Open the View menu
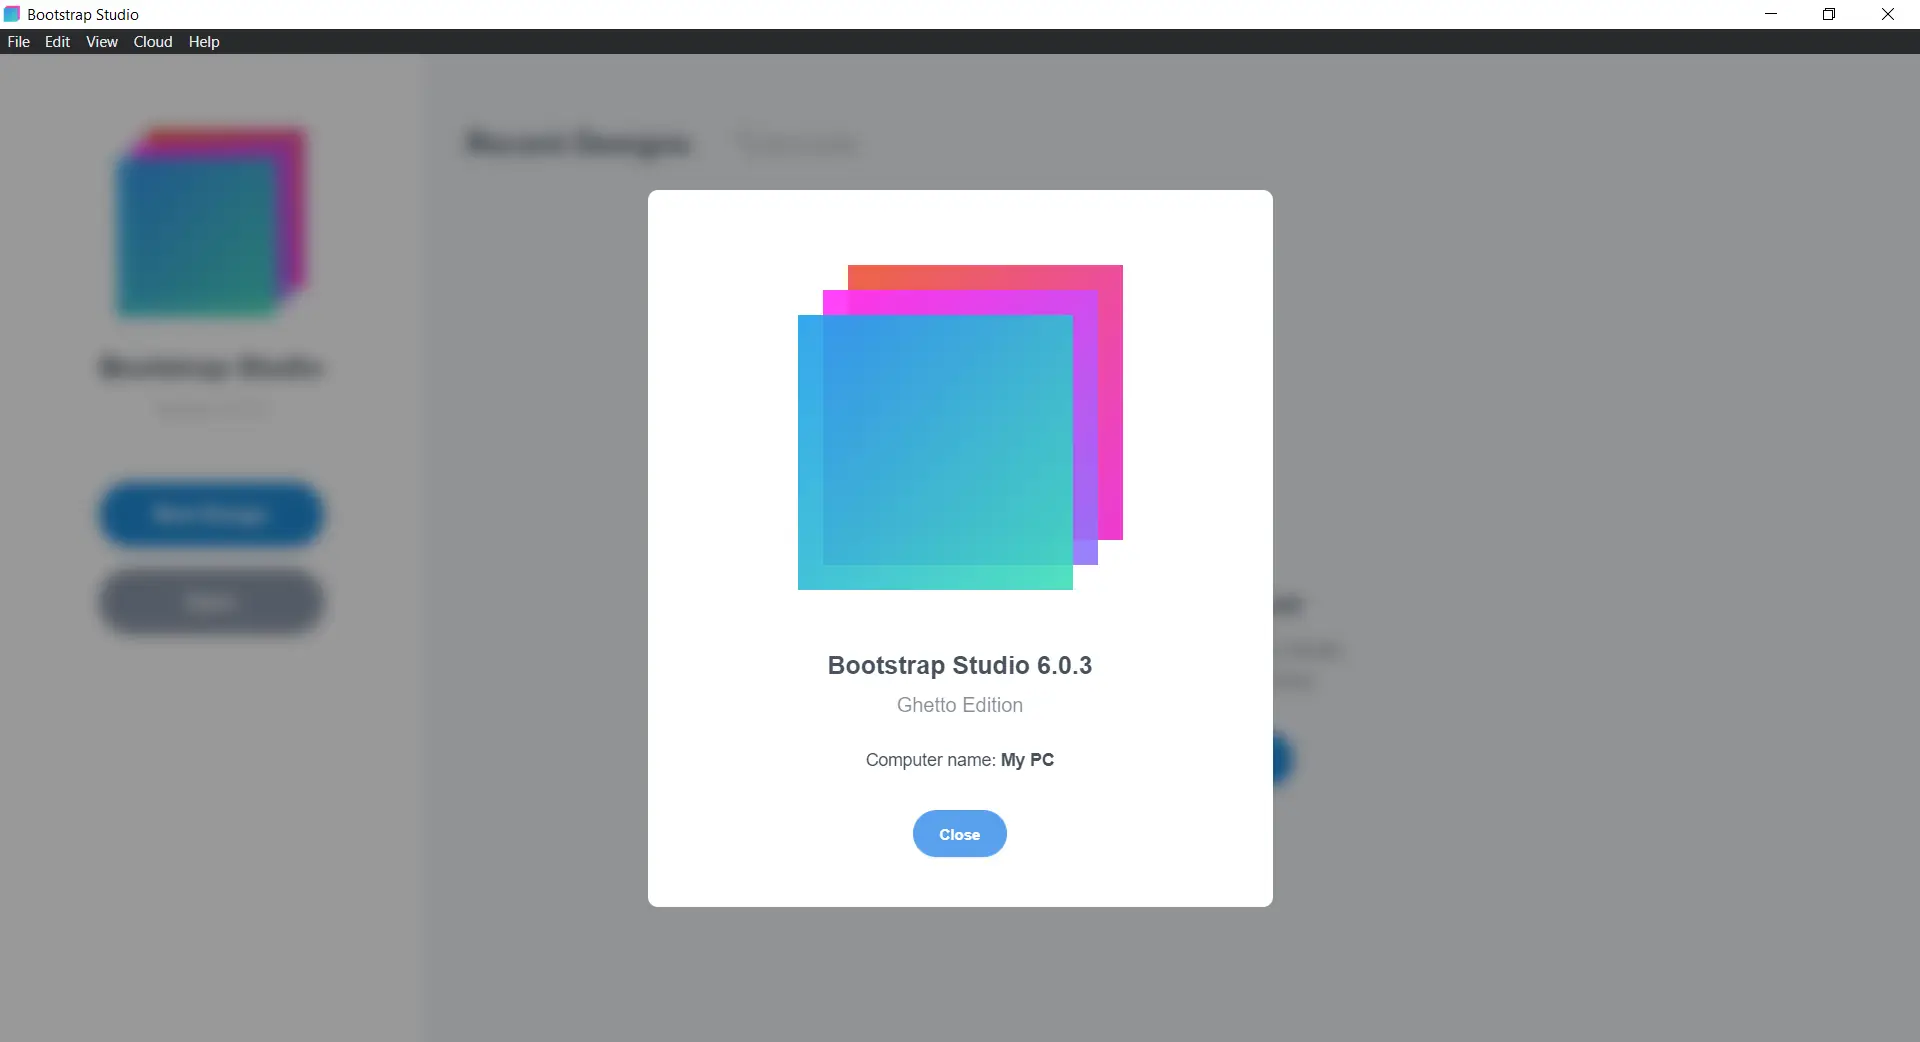 (x=101, y=41)
